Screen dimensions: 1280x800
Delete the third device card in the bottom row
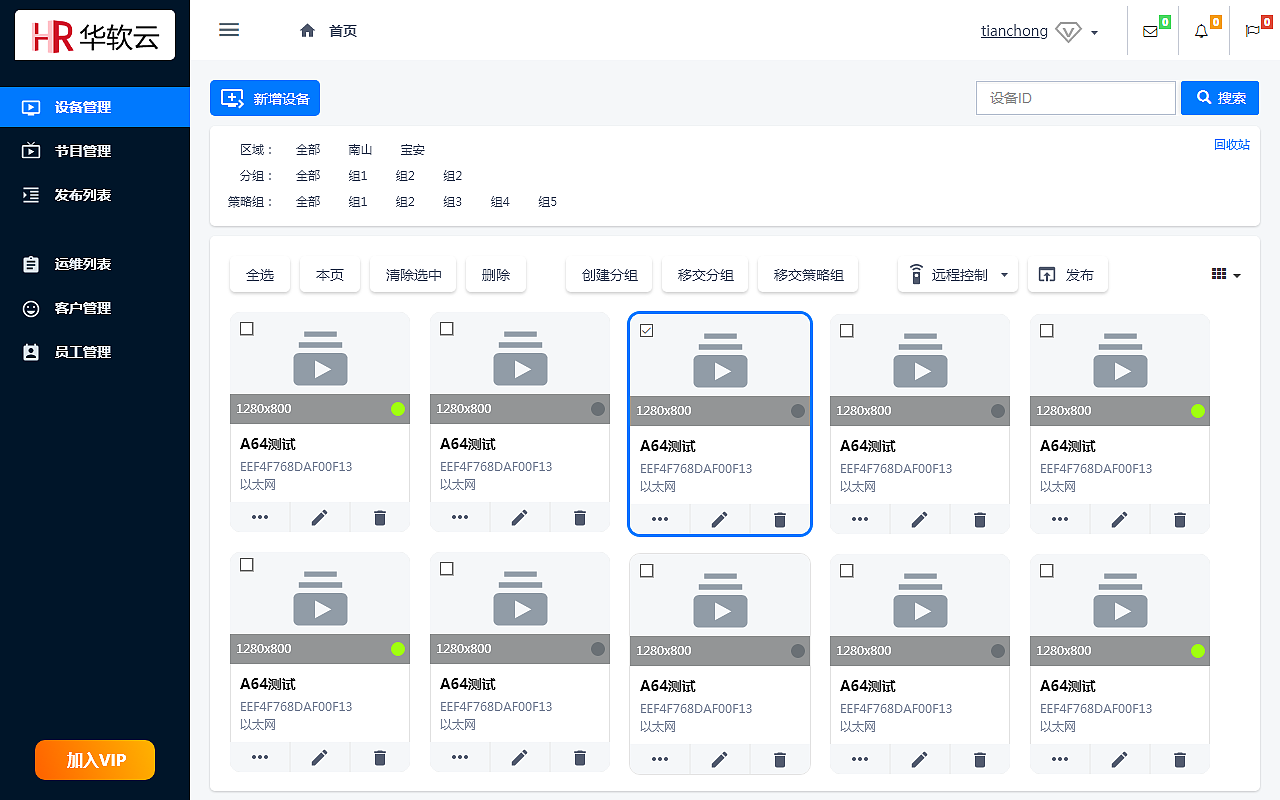[x=780, y=759]
